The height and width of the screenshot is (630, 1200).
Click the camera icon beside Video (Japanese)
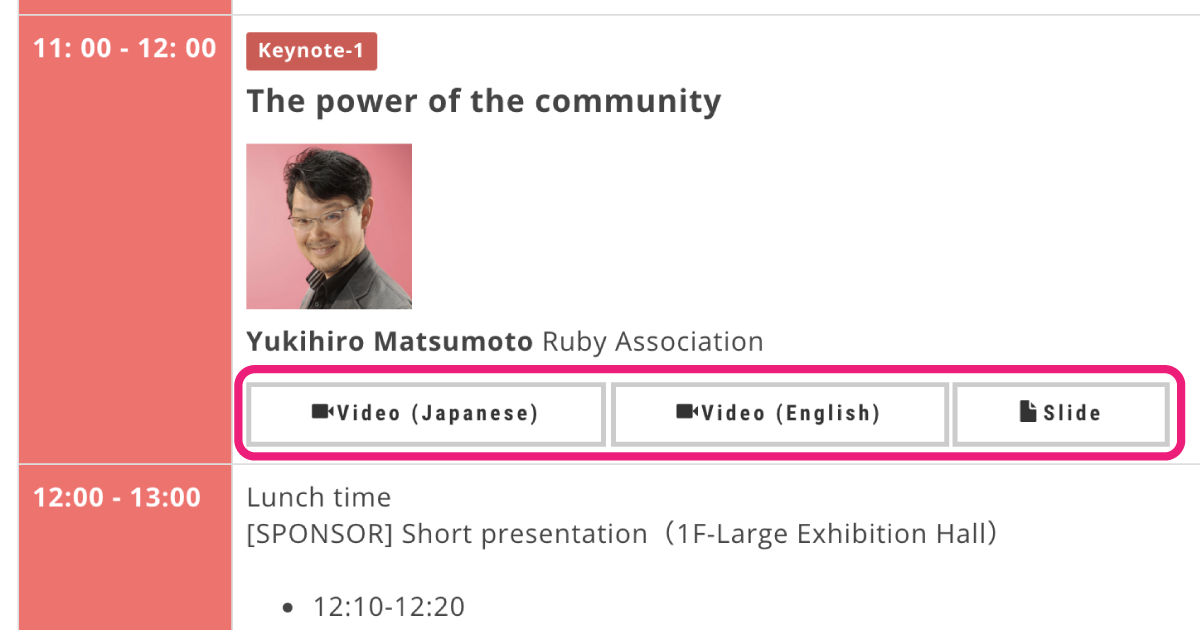323,413
